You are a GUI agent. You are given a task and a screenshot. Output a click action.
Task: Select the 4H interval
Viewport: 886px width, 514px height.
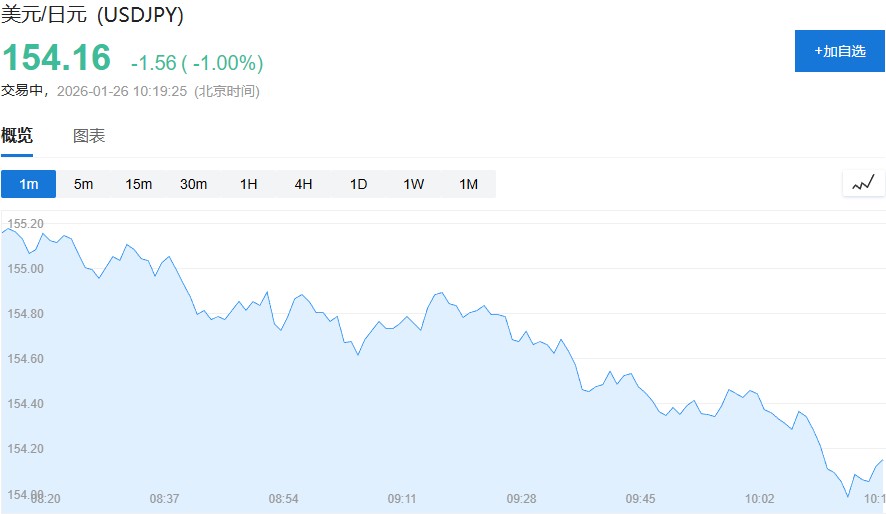[303, 184]
